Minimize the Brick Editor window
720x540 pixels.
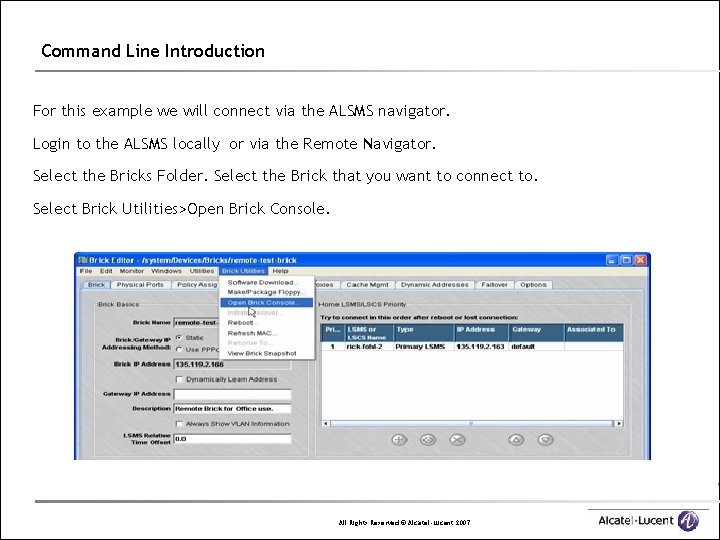click(611, 260)
